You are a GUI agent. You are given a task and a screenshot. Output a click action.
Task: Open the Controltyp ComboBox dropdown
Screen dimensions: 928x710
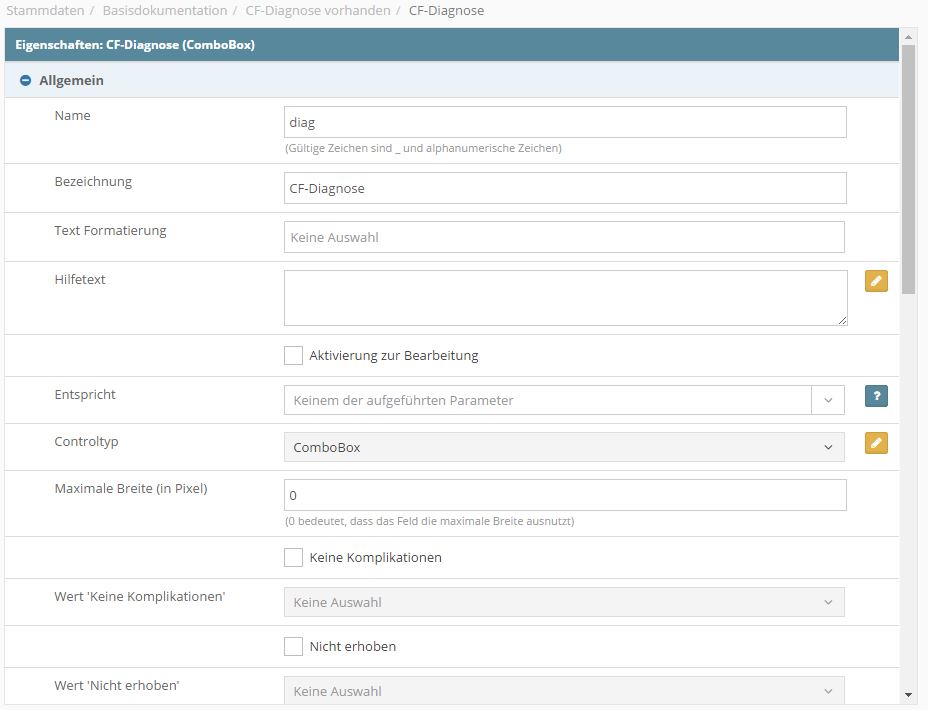tap(564, 447)
